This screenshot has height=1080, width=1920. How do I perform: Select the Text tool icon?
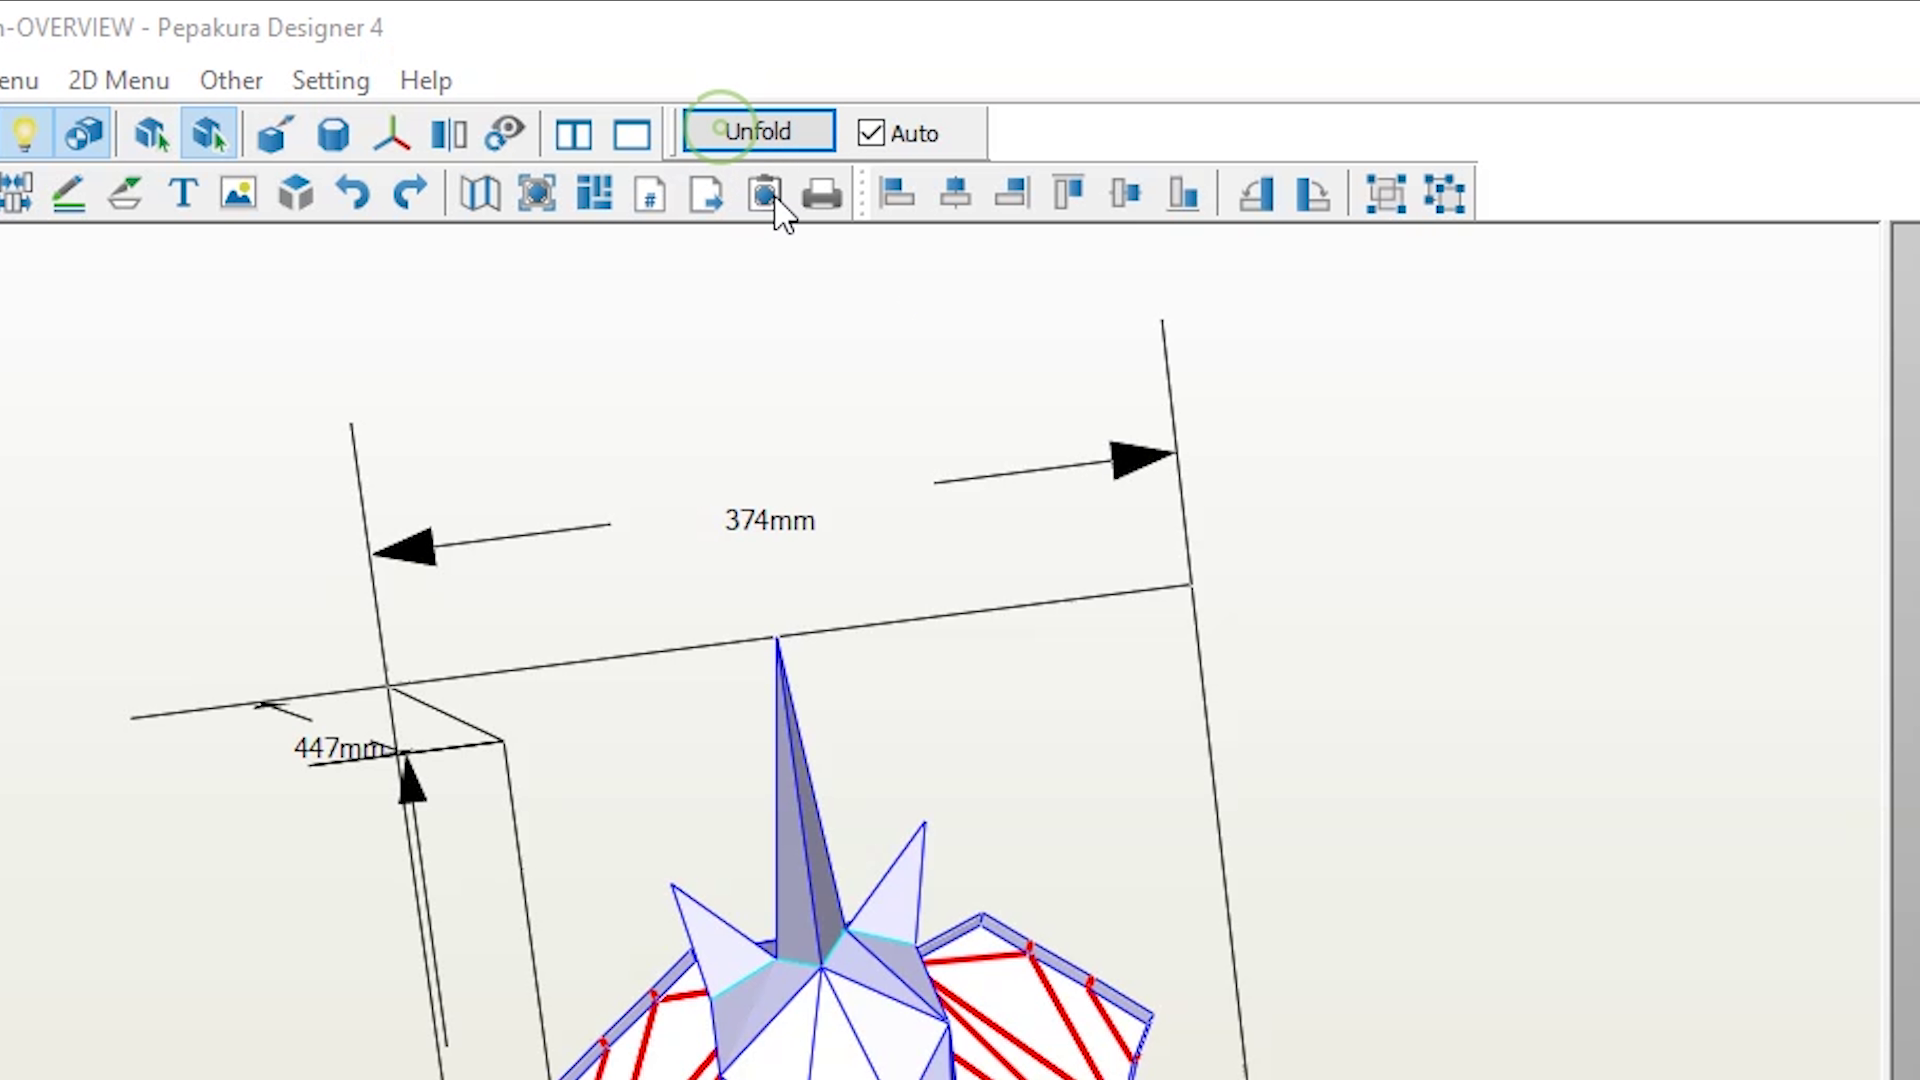(183, 192)
